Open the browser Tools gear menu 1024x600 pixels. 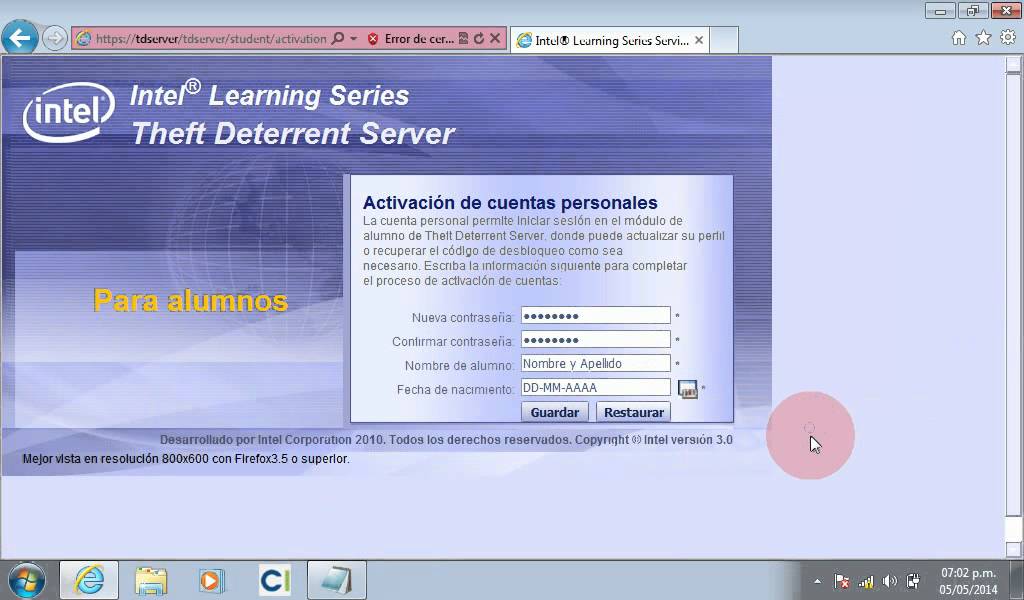pyautogui.click(x=1008, y=38)
